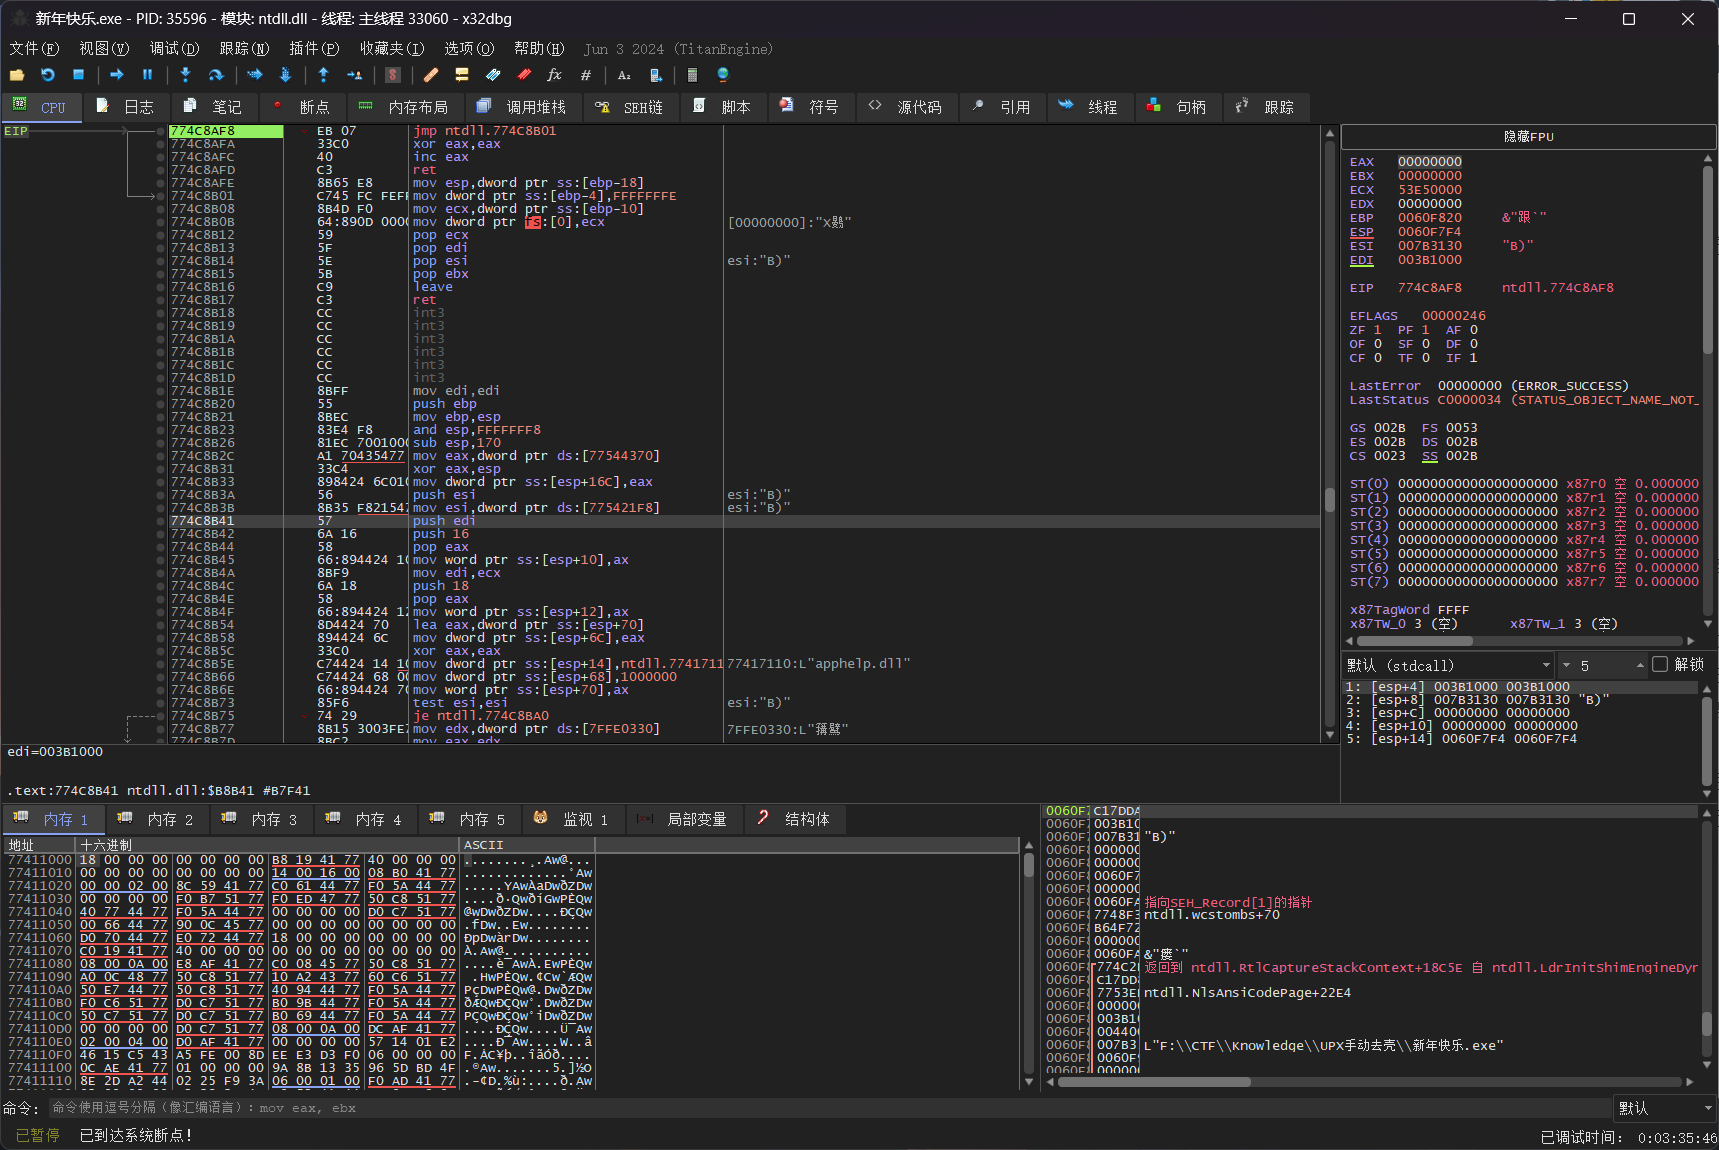Viewport: 1719px width, 1150px height.
Task: Click the open file folder icon
Action: pos(17,75)
